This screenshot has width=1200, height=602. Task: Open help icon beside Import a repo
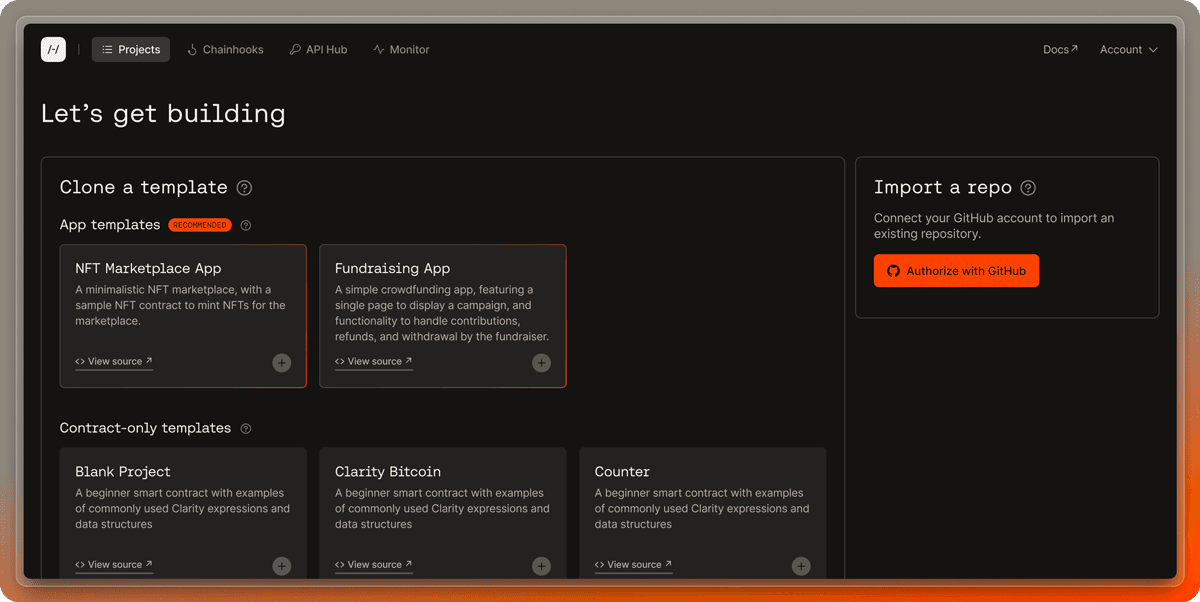1028,188
